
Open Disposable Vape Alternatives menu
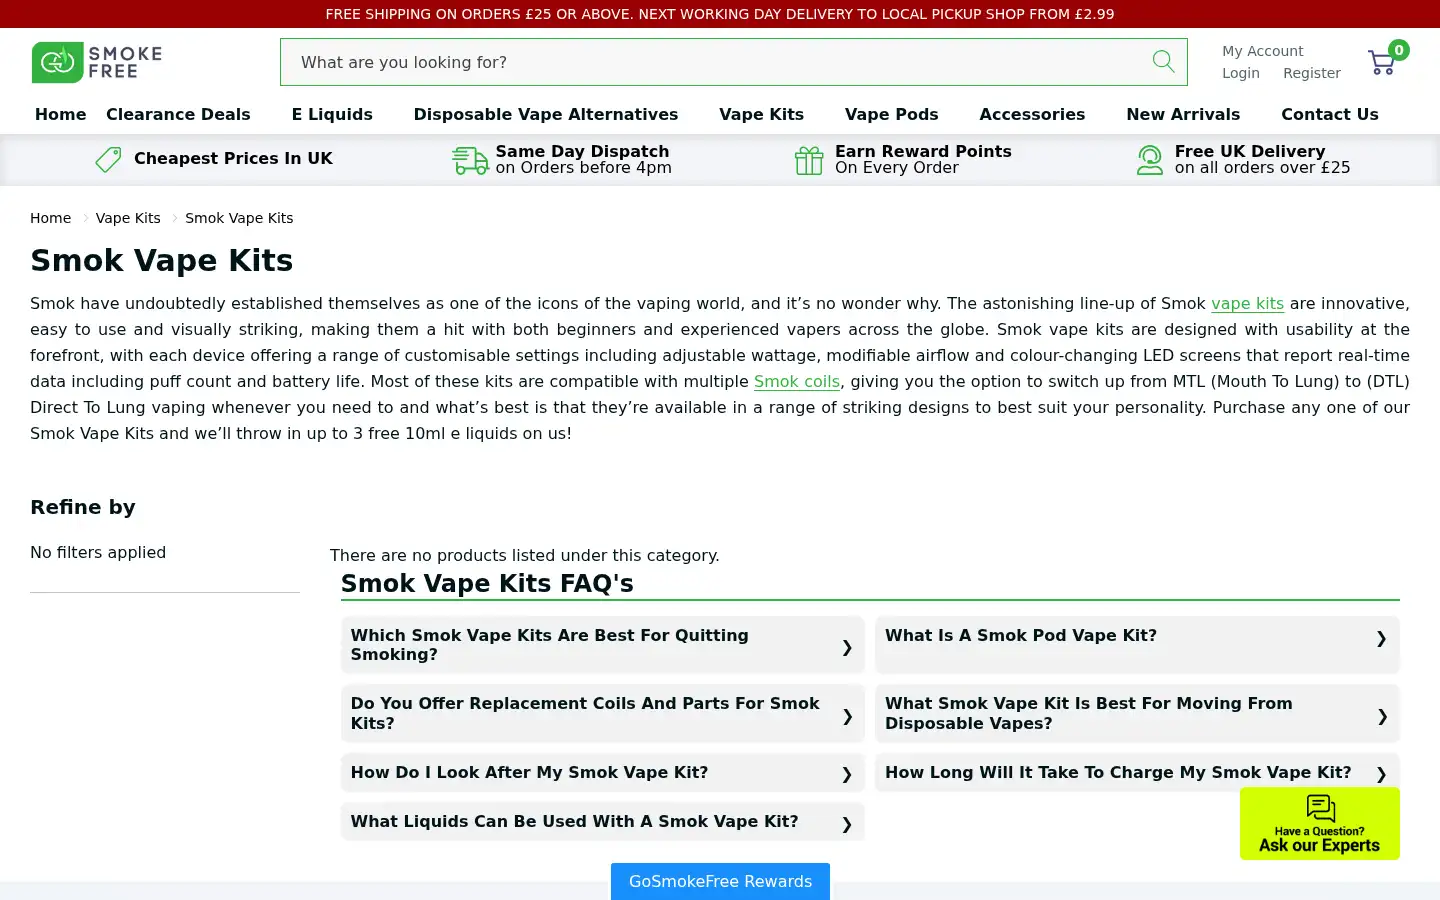[x=546, y=114]
